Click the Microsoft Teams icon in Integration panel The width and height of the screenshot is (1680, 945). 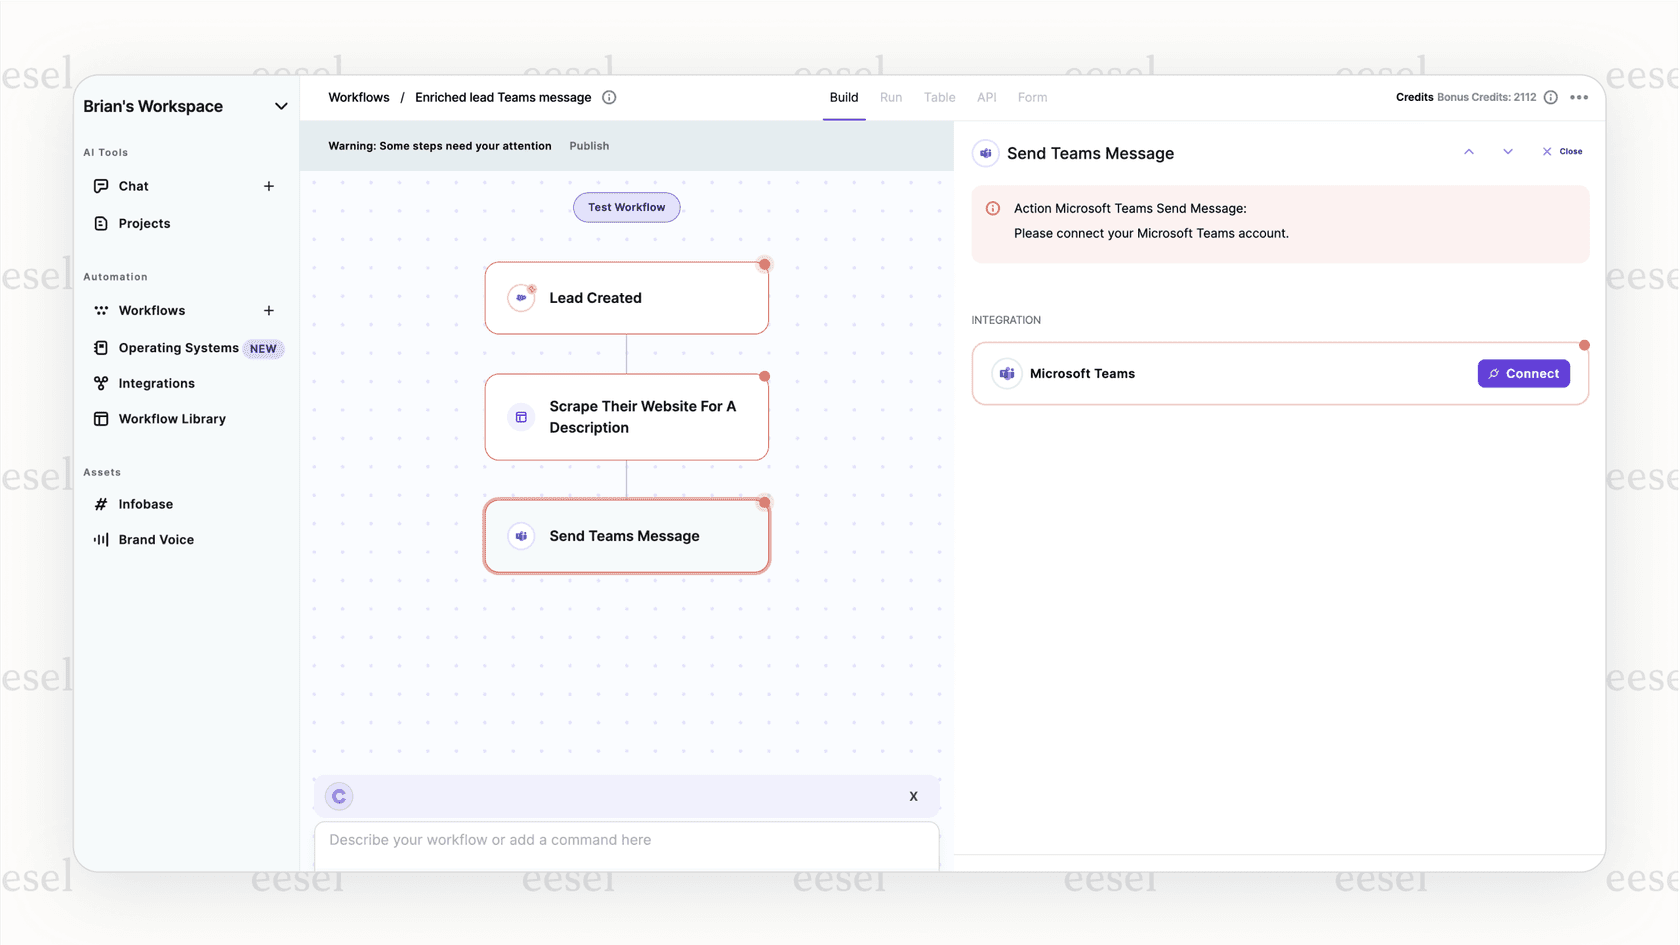coord(1007,373)
